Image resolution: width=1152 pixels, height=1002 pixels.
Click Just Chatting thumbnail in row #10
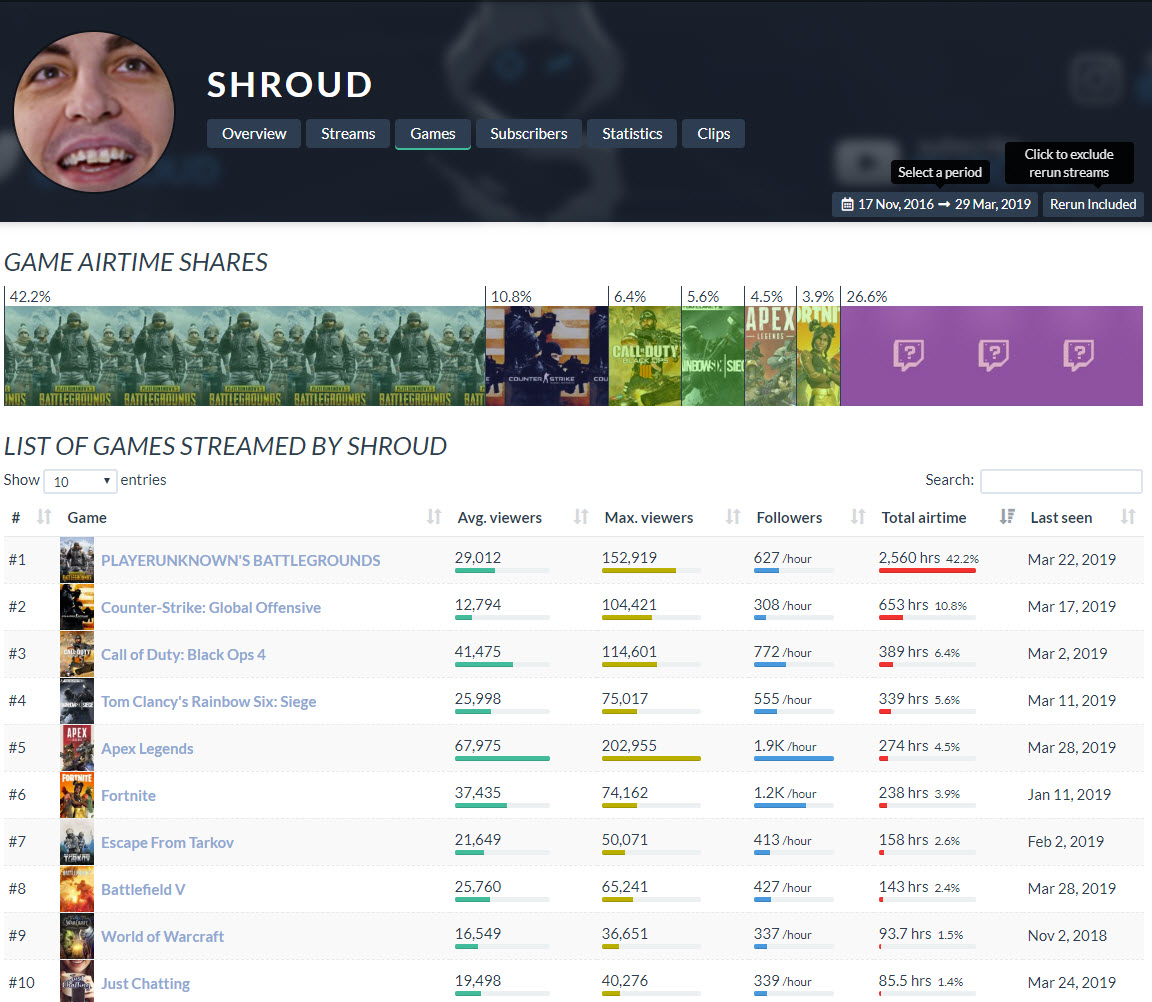tap(77, 981)
